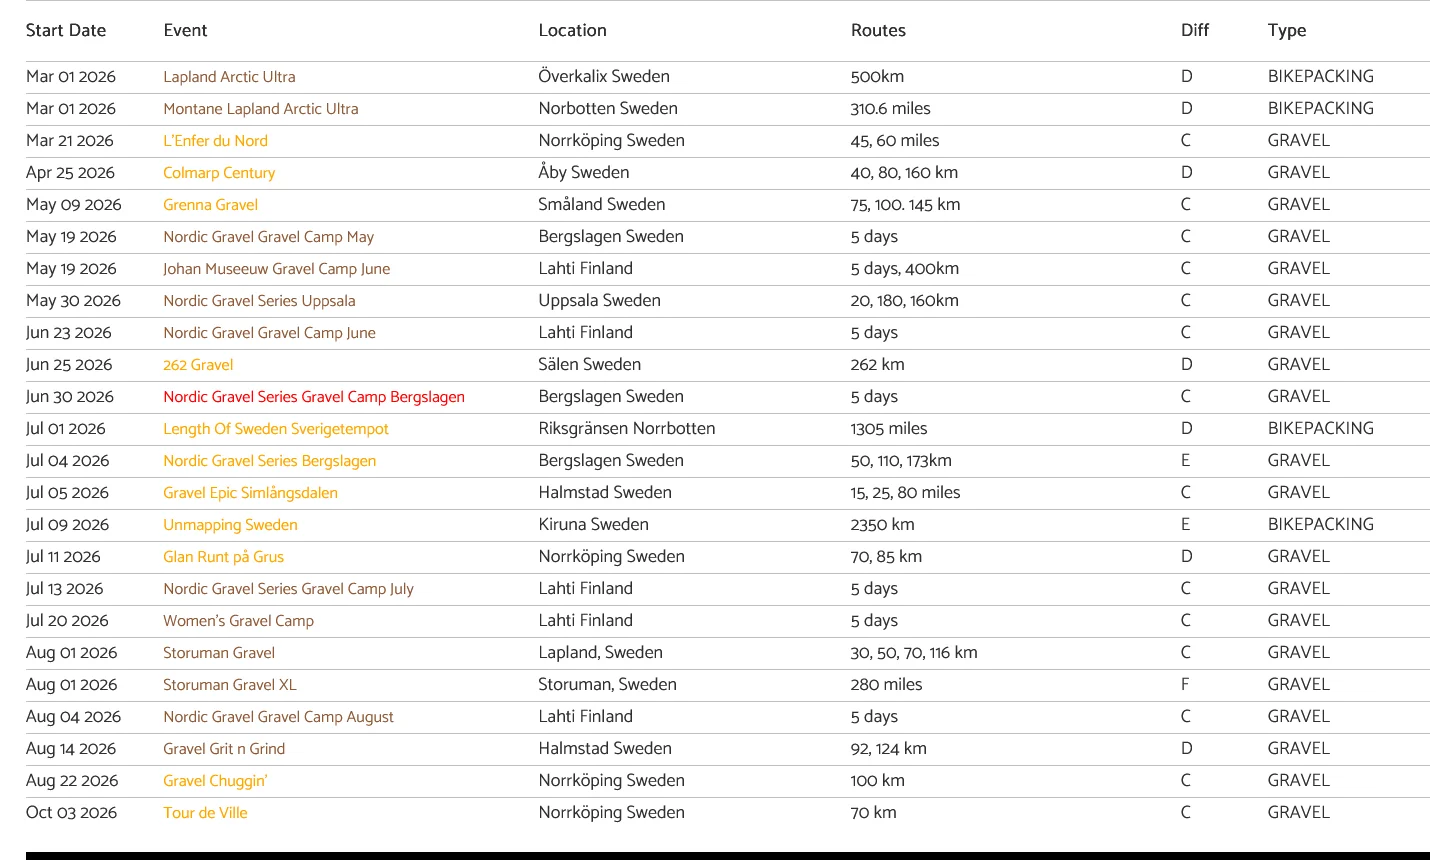
Task: Open the Nordic Gravel Series Bergslagen link
Action: 270,461
